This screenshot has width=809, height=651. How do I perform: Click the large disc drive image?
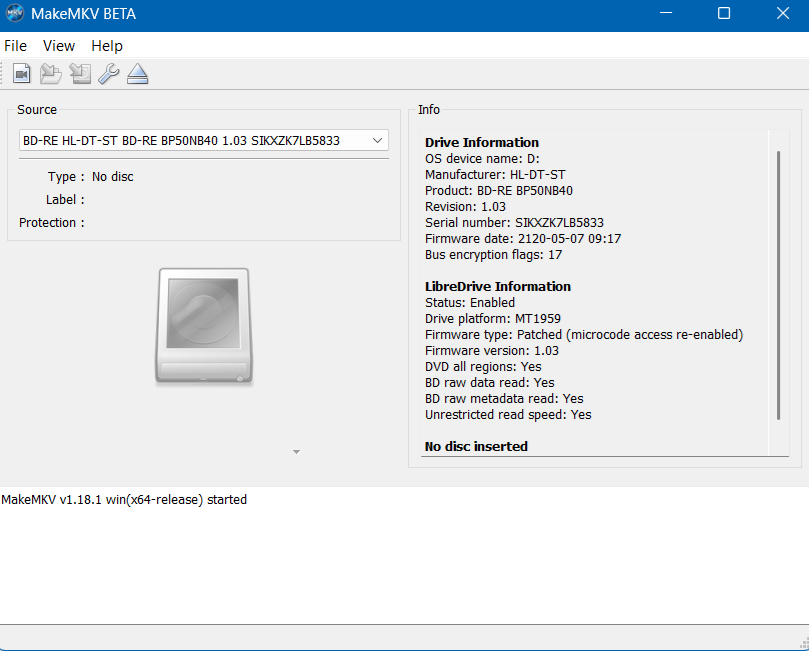click(203, 326)
